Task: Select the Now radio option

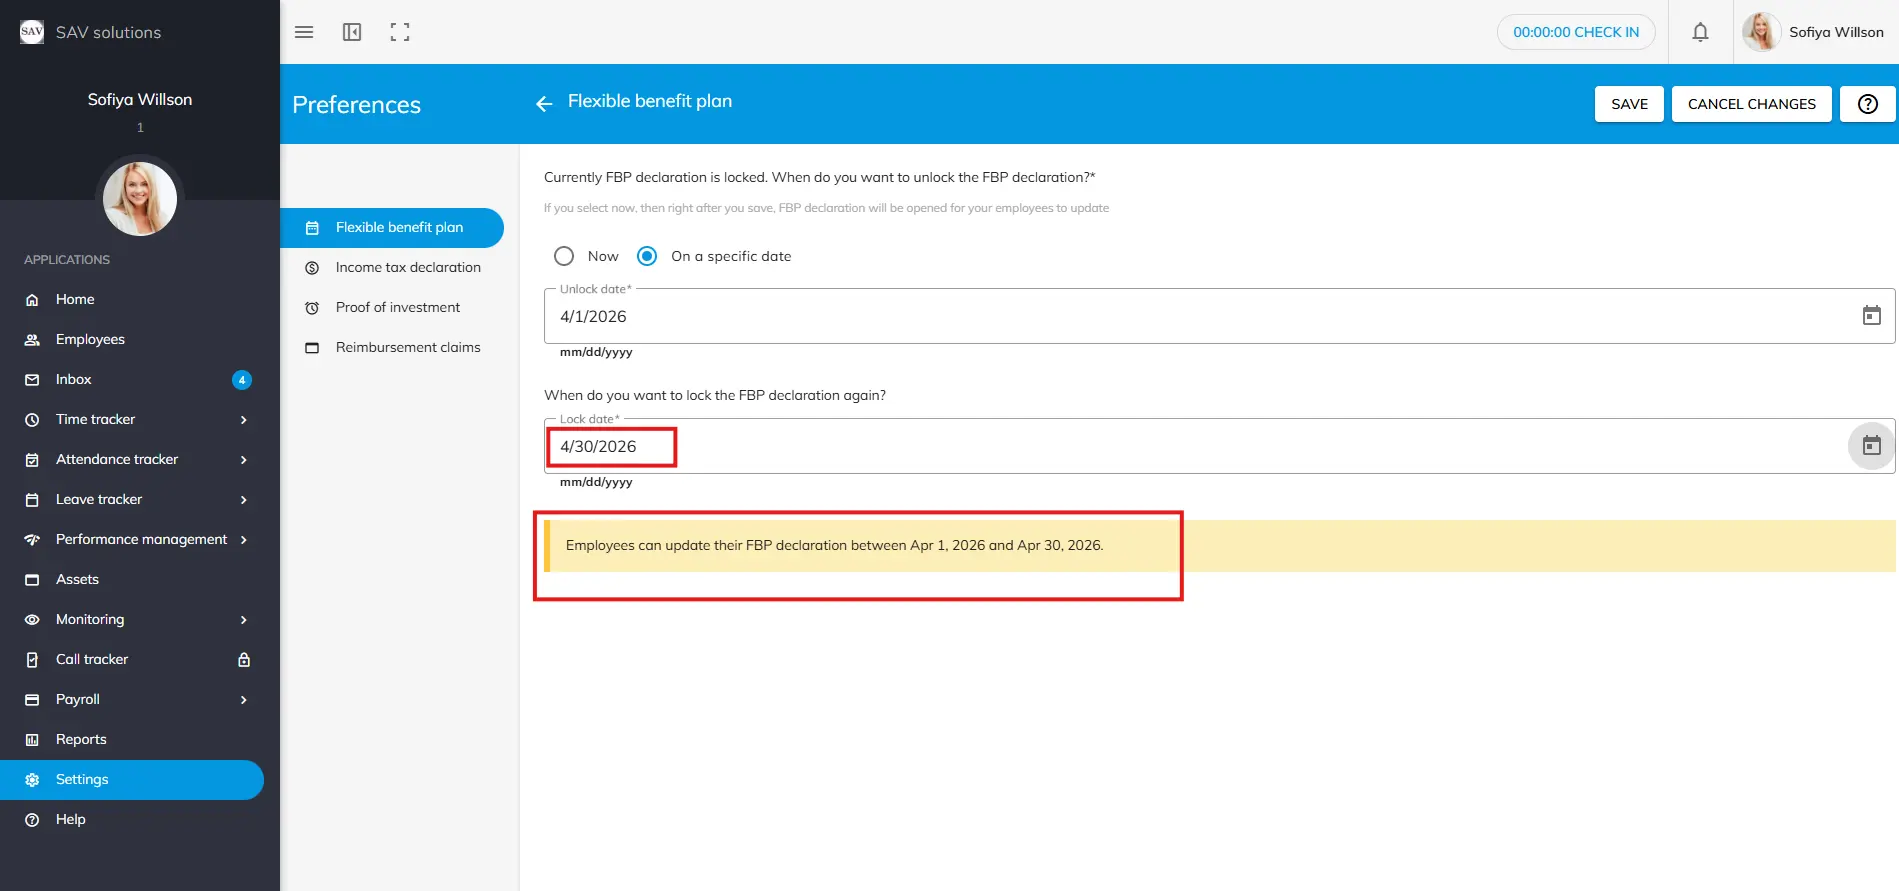Action: [x=564, y=256]
